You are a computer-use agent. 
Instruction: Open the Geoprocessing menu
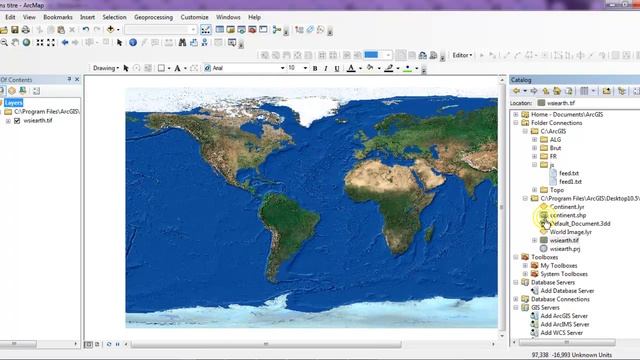click(153, 17)
